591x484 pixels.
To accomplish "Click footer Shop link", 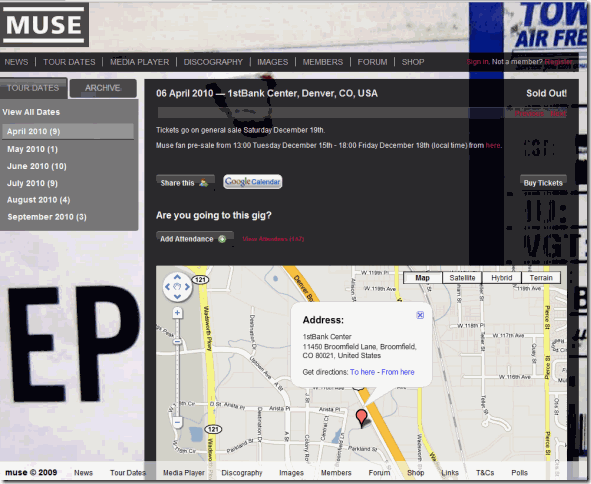I will pos(415,473).
